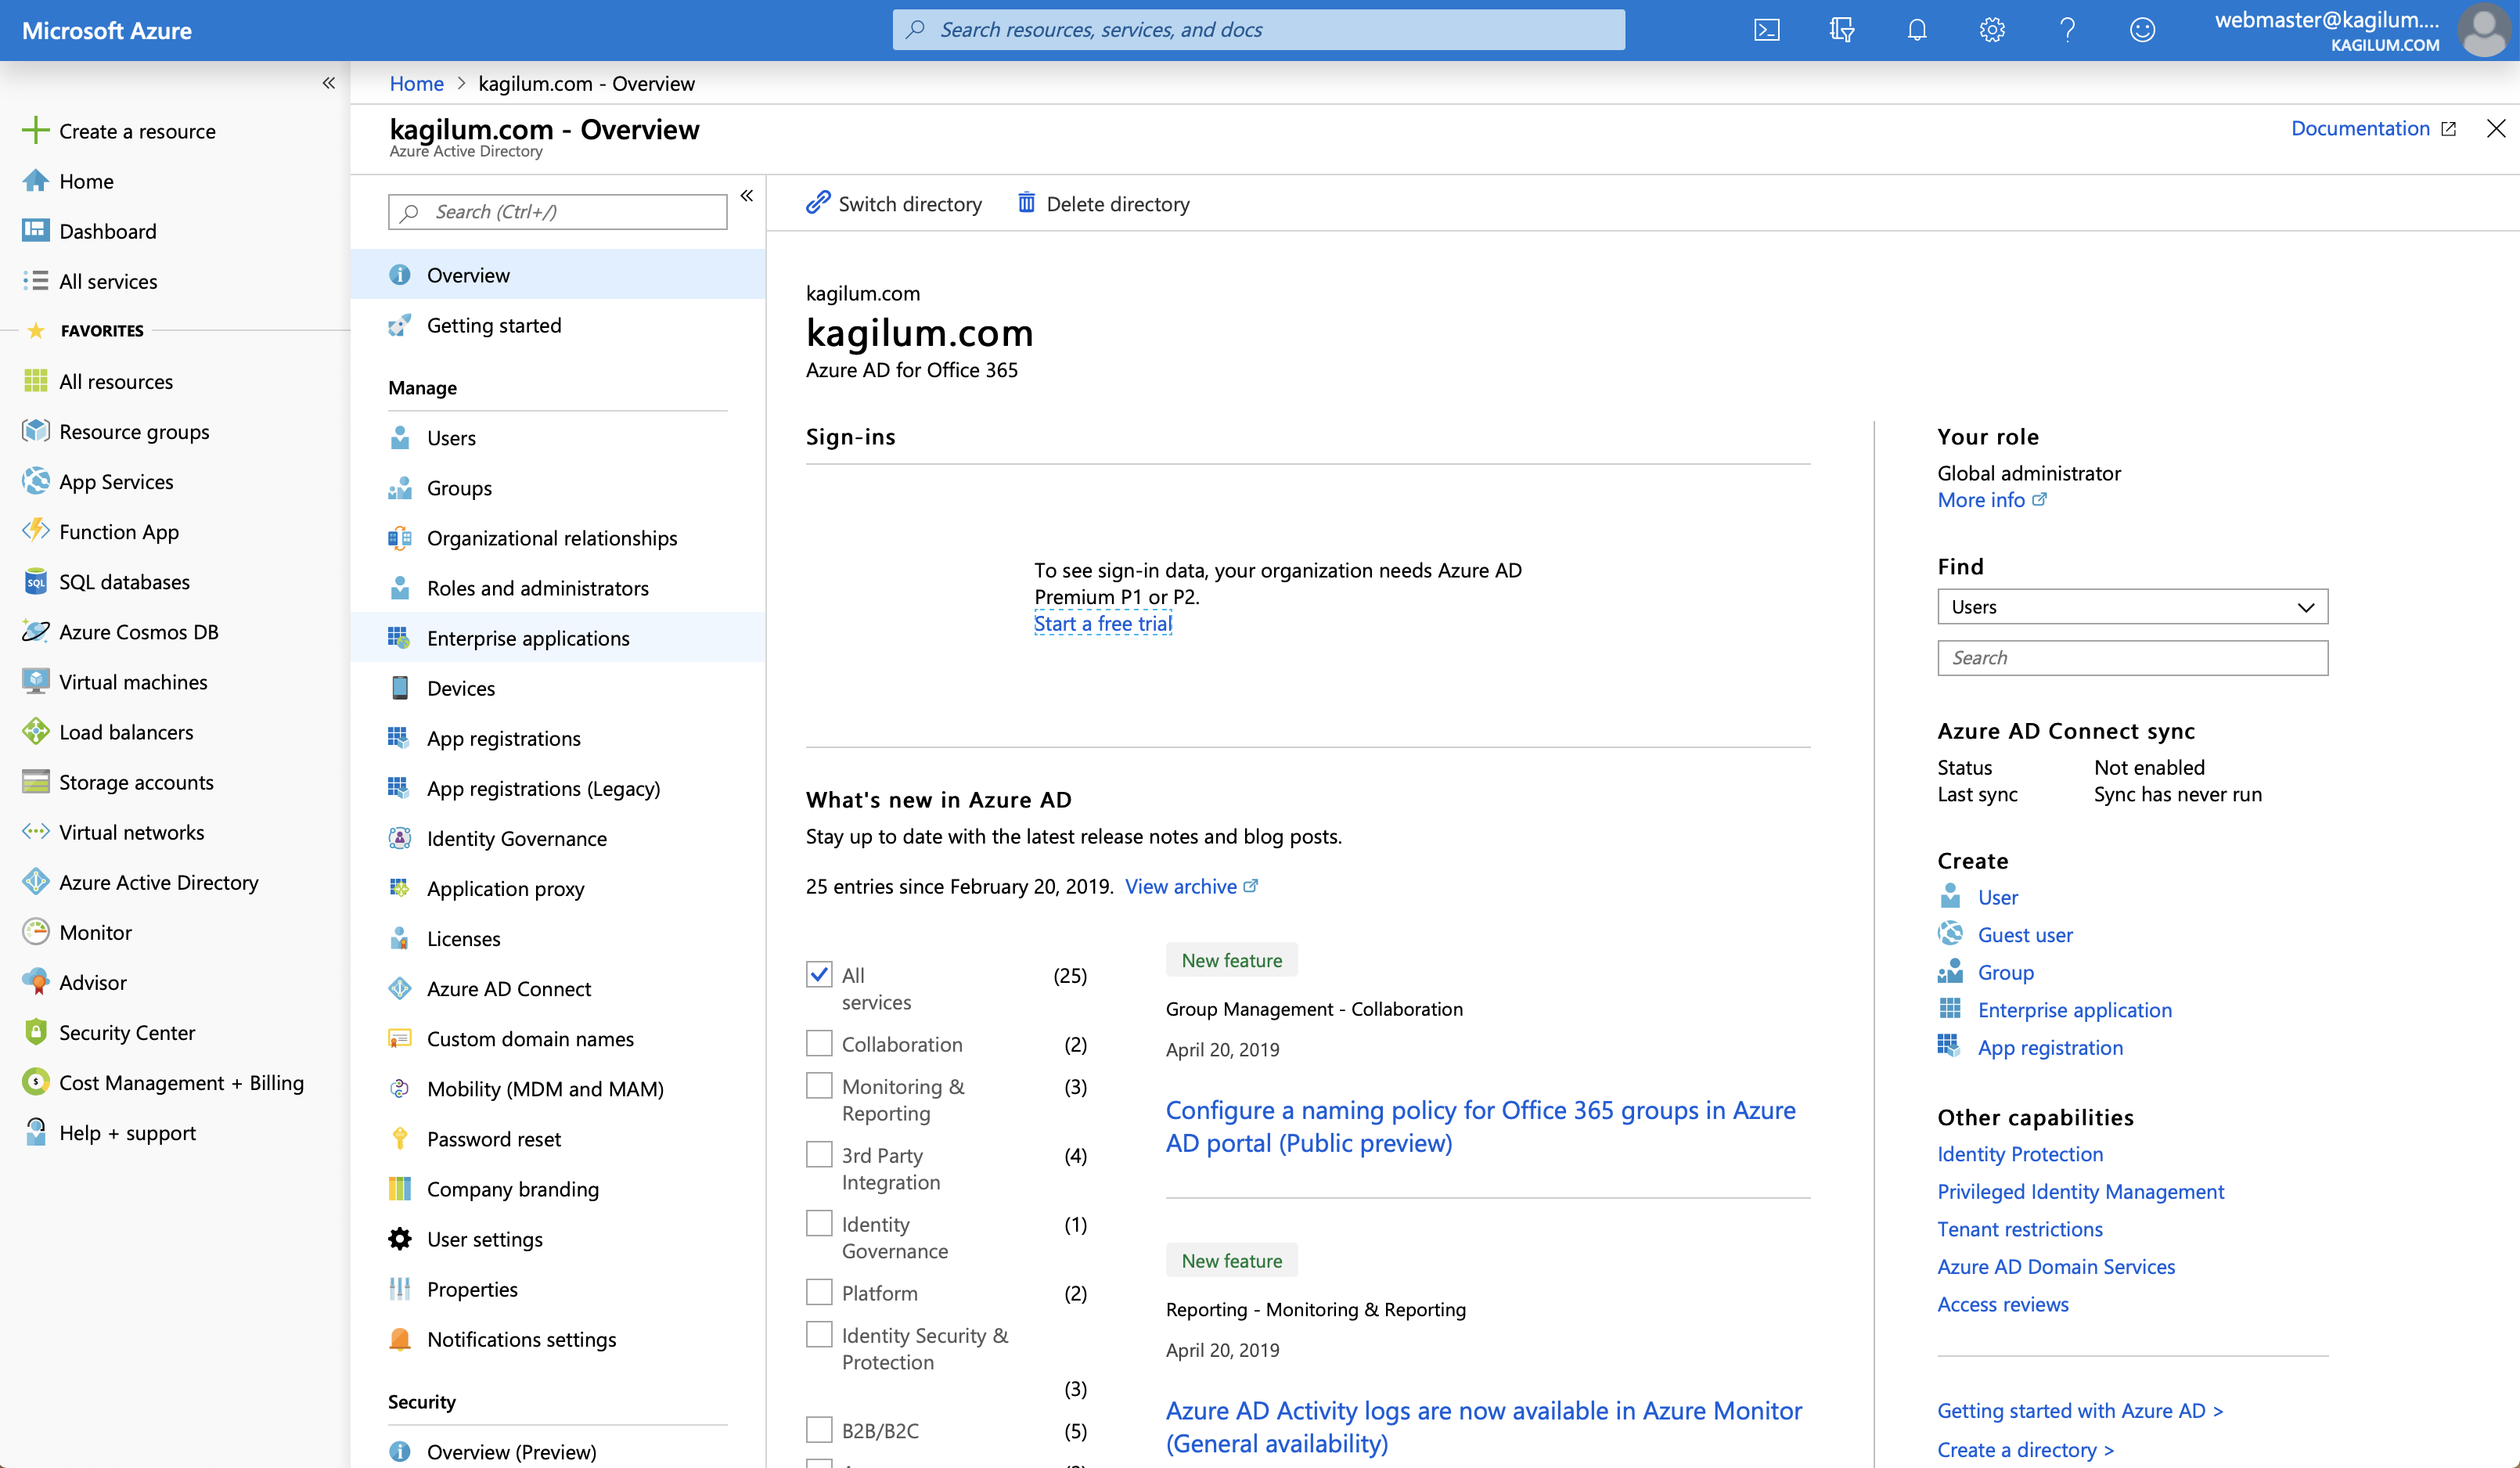Click the global search resources field
Screen dimensions: 2520x1468
pos(1258,30)
